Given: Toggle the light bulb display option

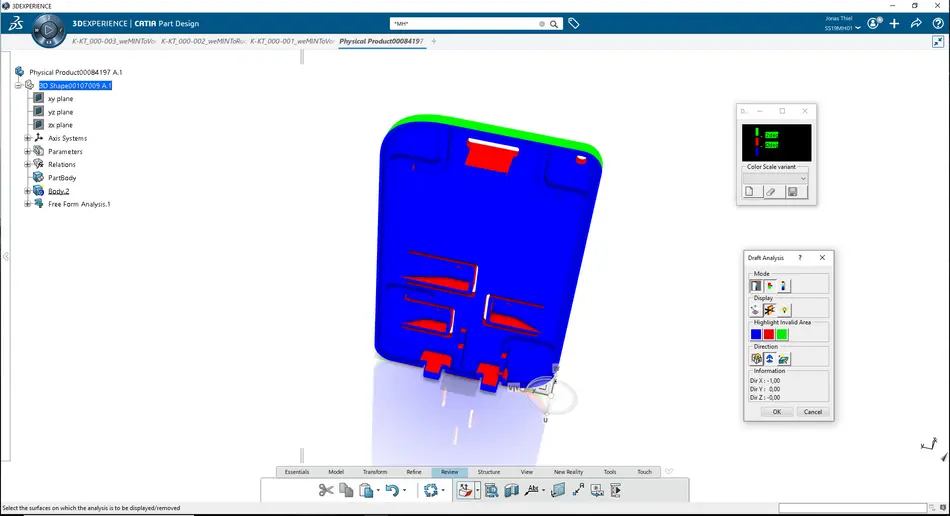Looking at the screenshot, I should [784, 310].
